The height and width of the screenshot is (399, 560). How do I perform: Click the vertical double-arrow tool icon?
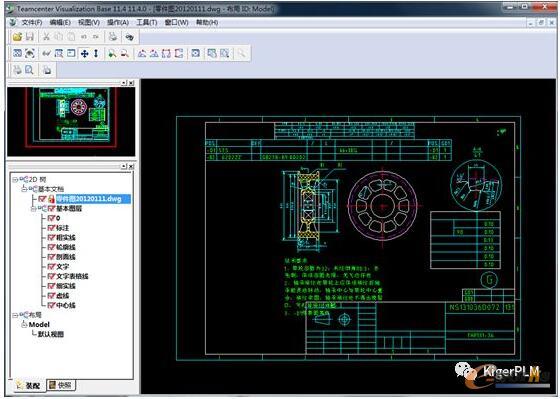[96, 54]
